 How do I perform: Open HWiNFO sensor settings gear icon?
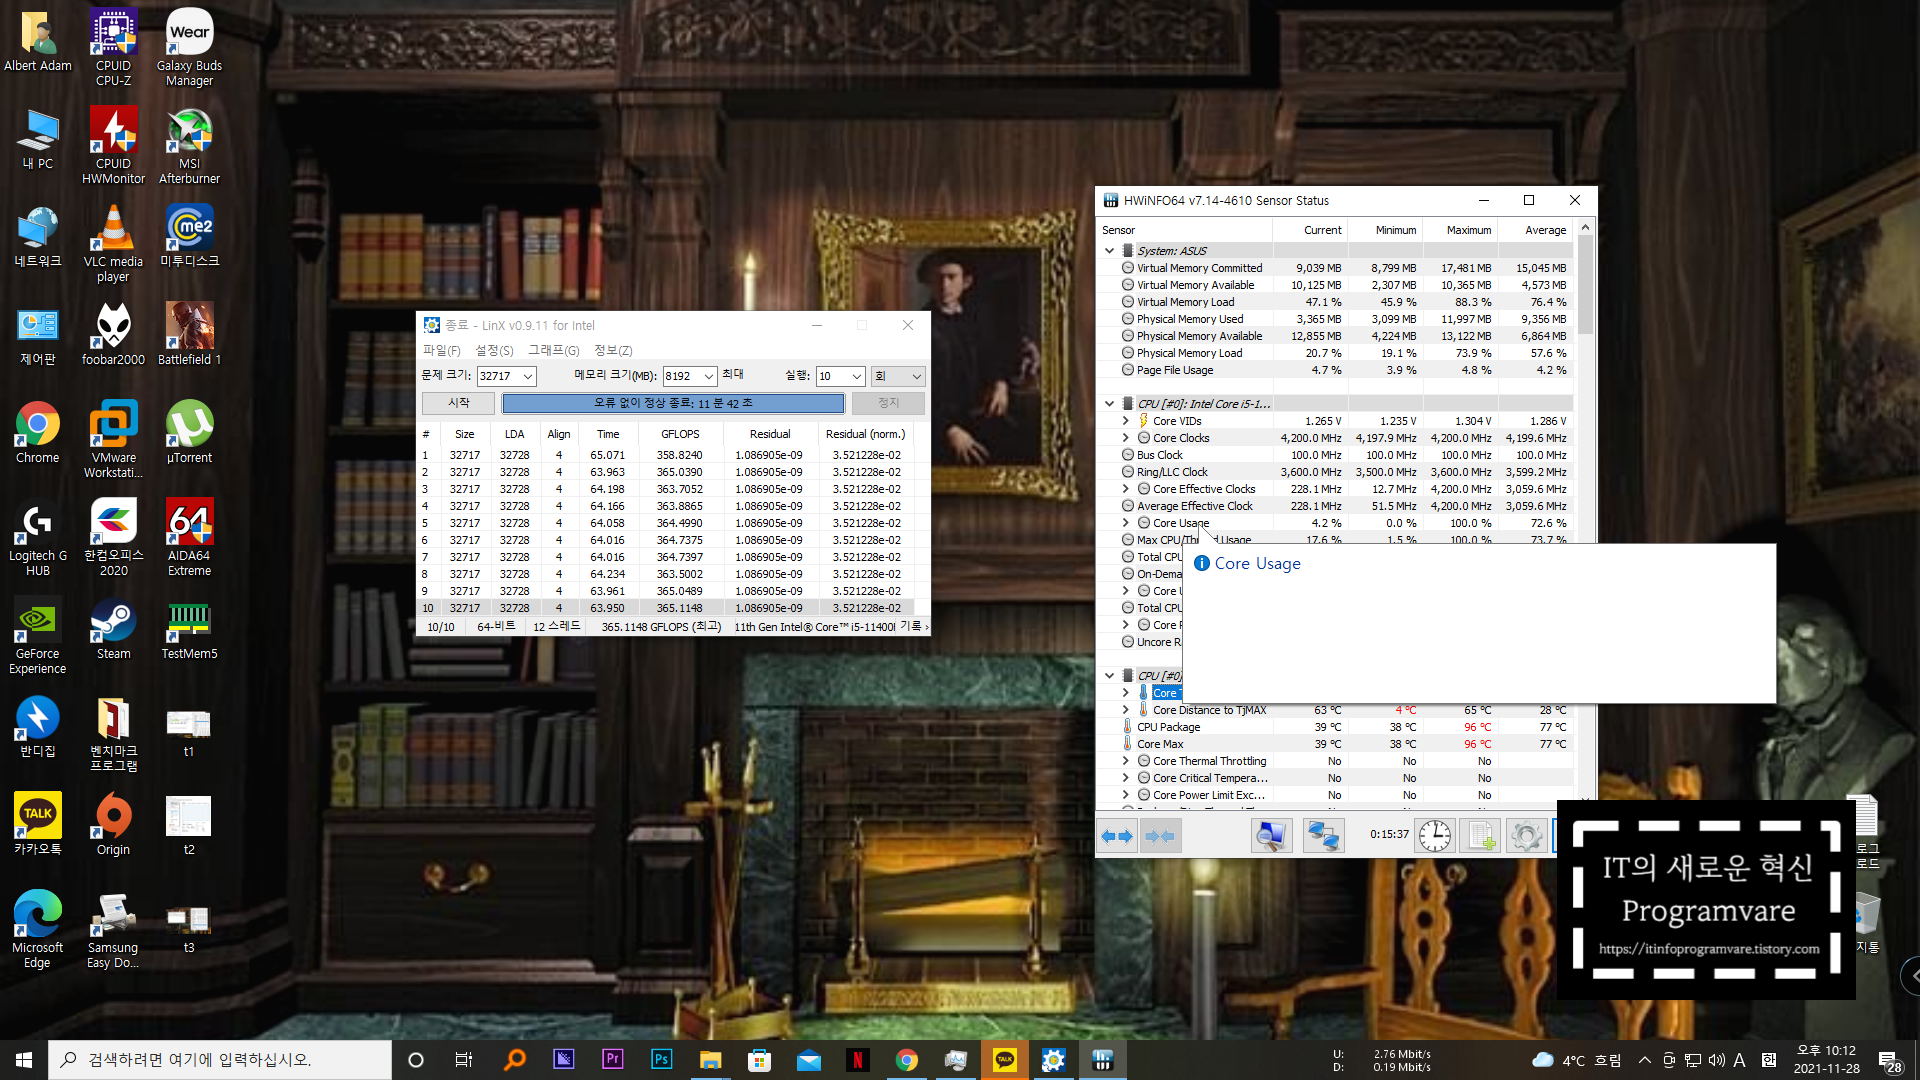pos(1526,836)
